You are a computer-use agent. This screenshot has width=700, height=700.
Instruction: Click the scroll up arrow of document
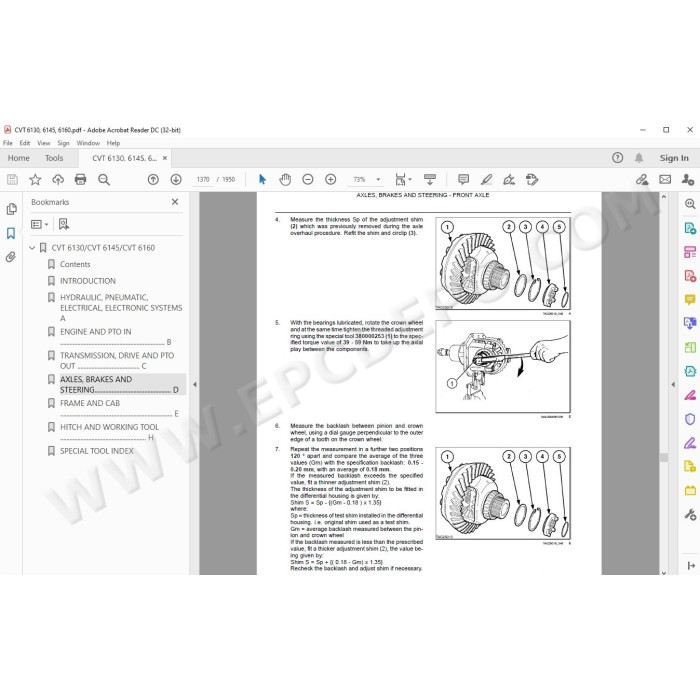(663, 196)
